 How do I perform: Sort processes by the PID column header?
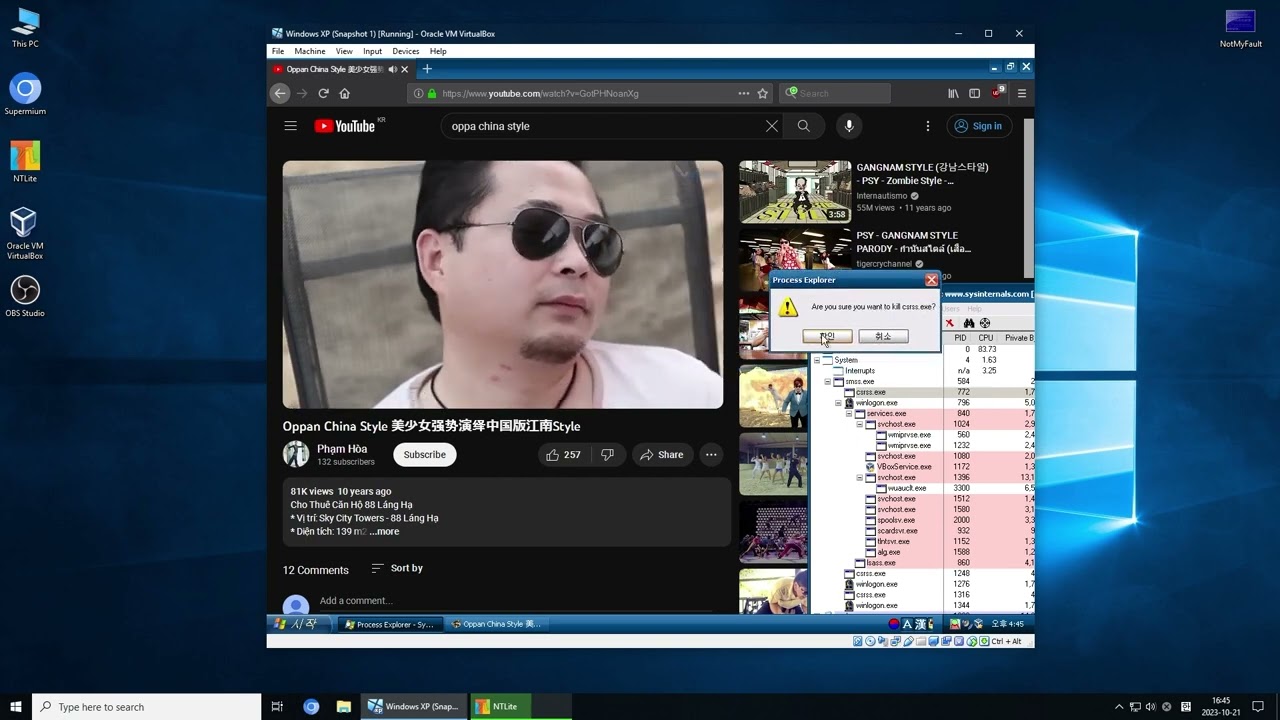[960, 338]
